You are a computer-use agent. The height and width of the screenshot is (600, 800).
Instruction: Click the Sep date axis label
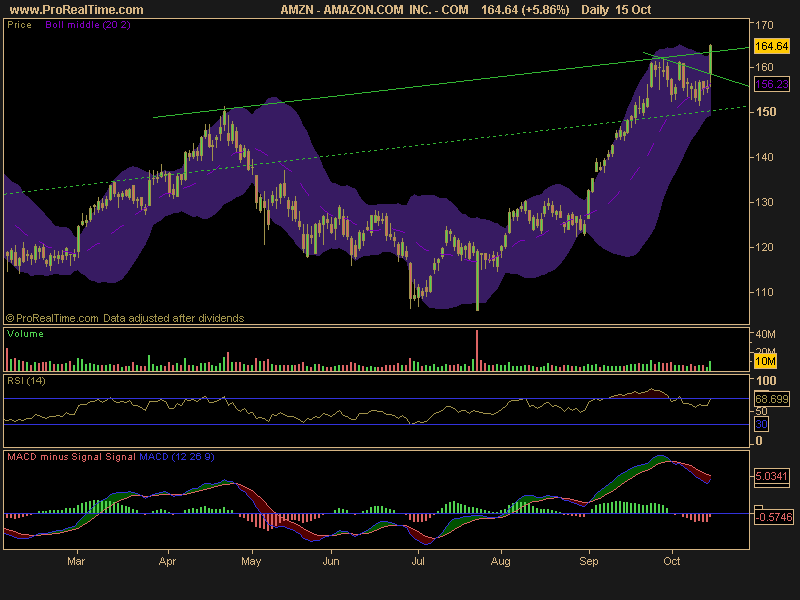589,562
